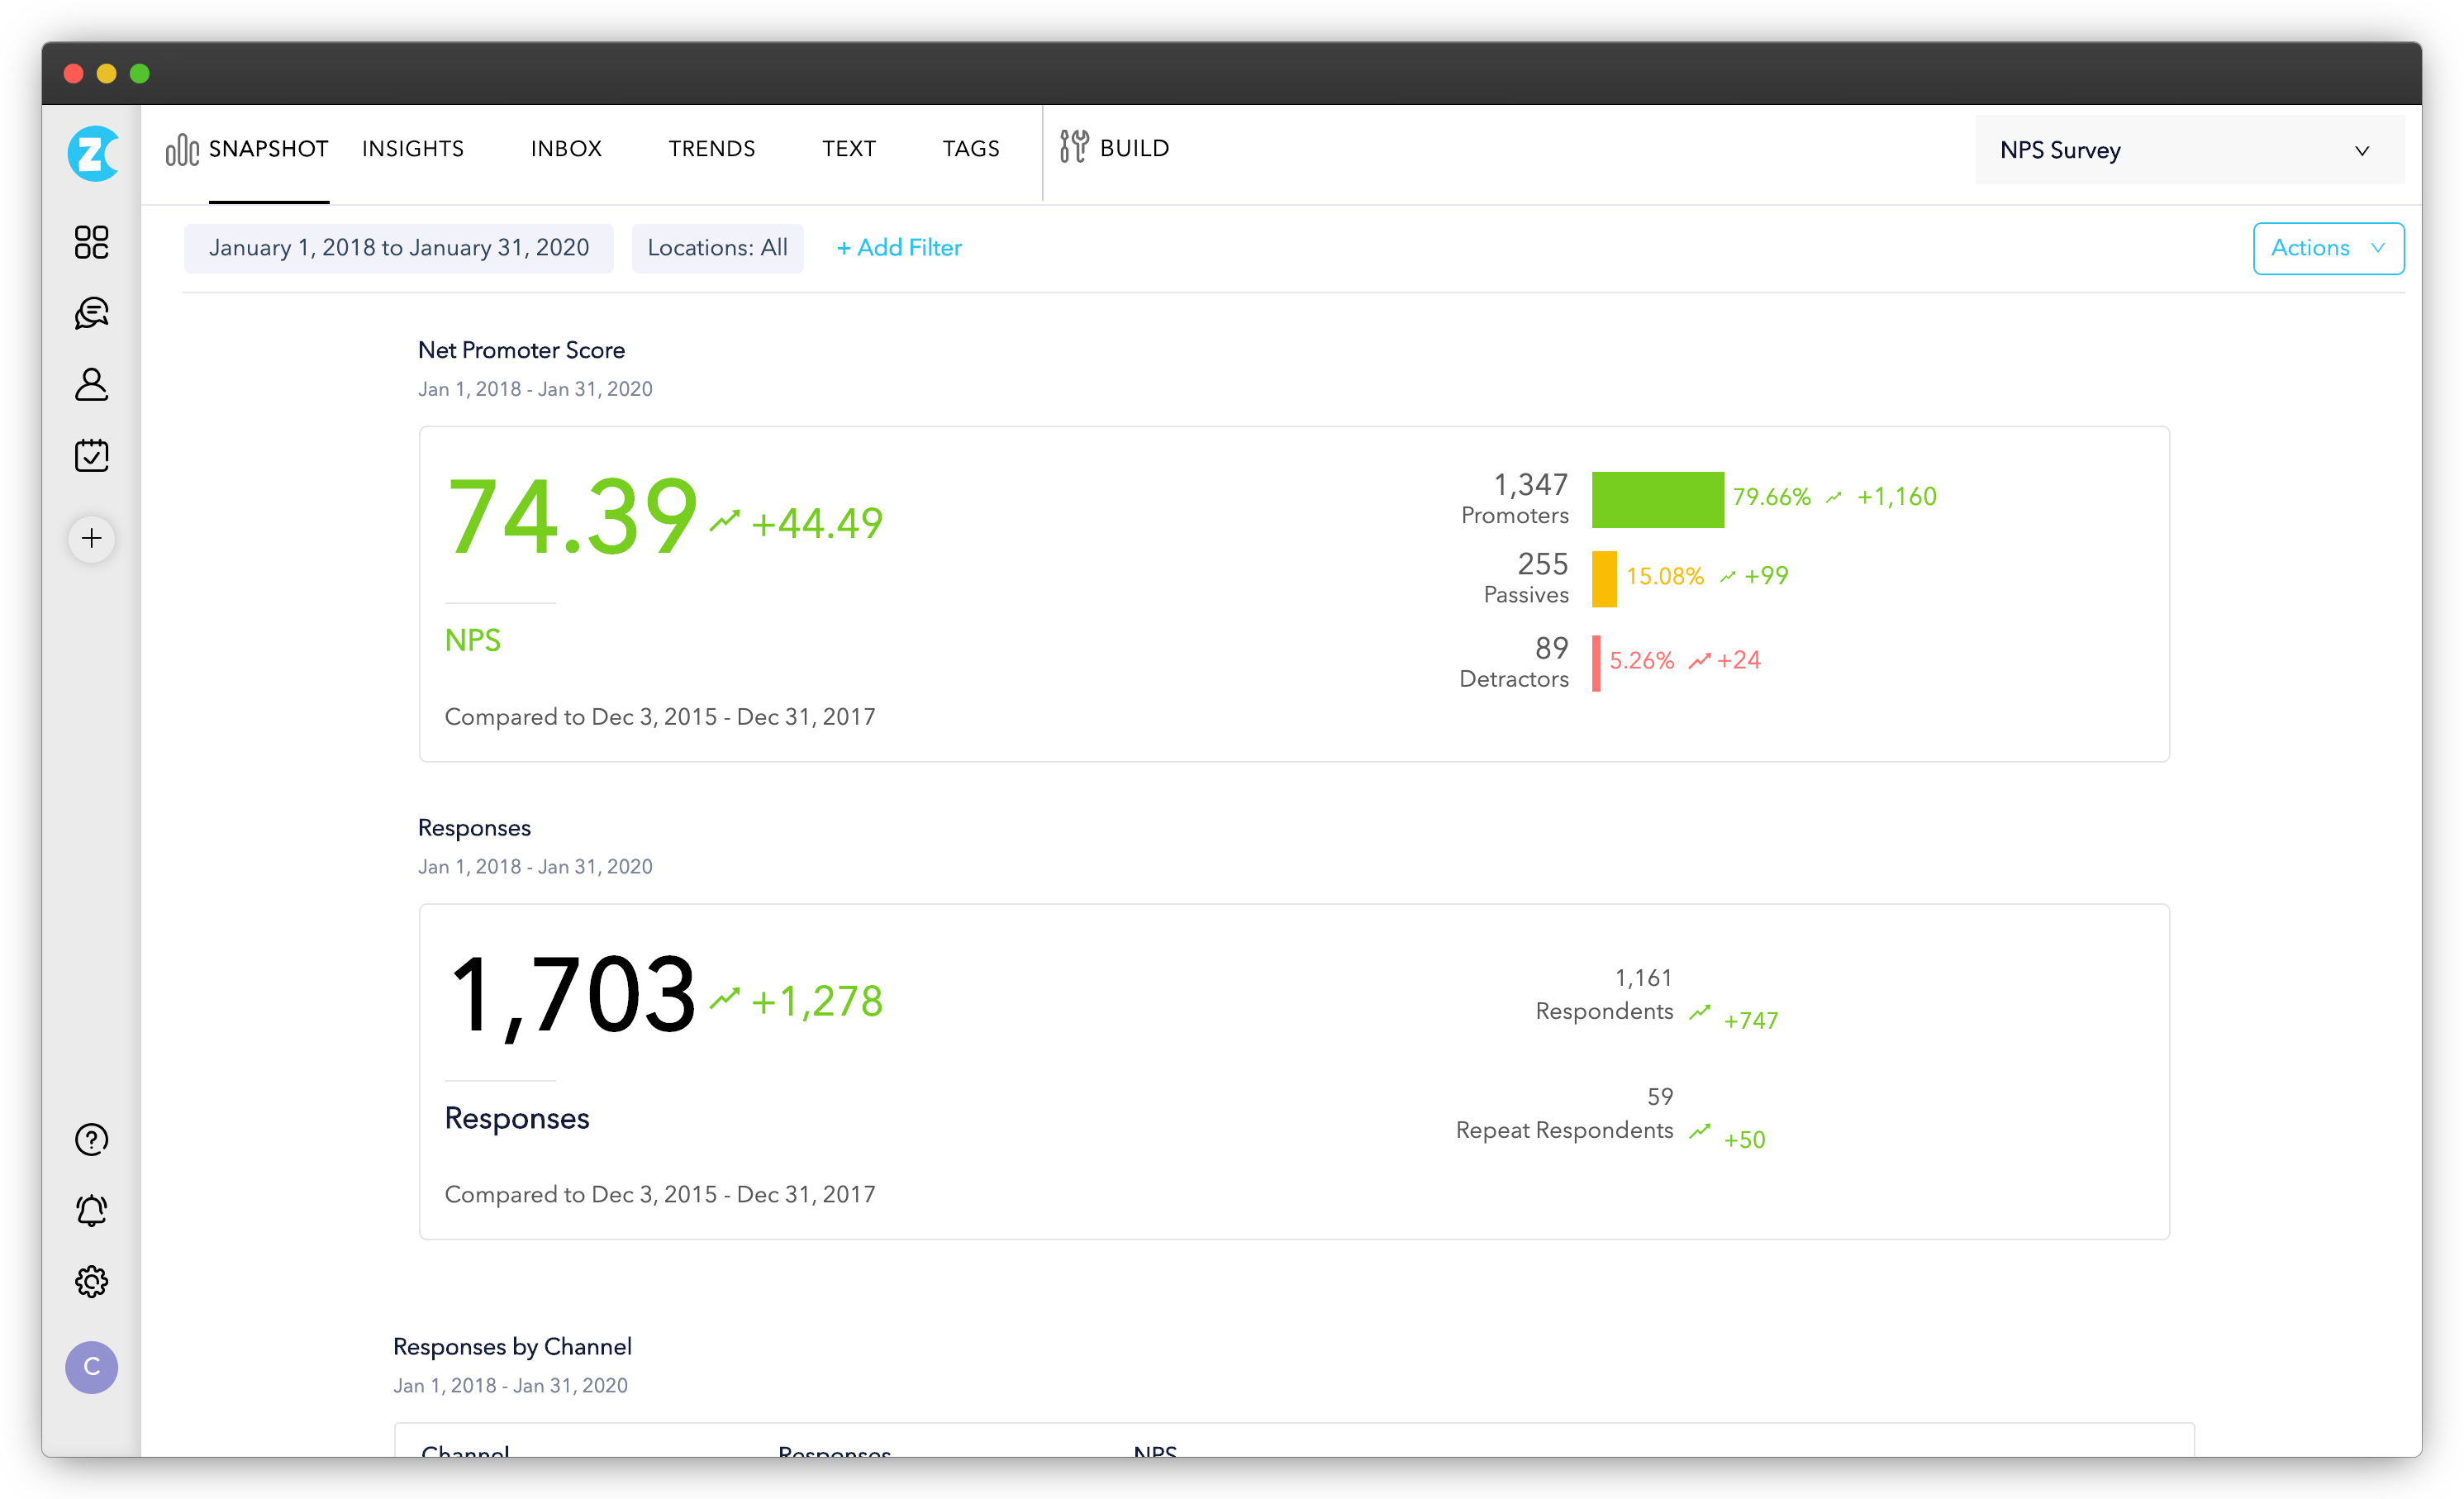The width and height of the screenshot is (2464, 1499).
Task: Click the Help icon in sidebar
Action: (x=92, y=1140)
